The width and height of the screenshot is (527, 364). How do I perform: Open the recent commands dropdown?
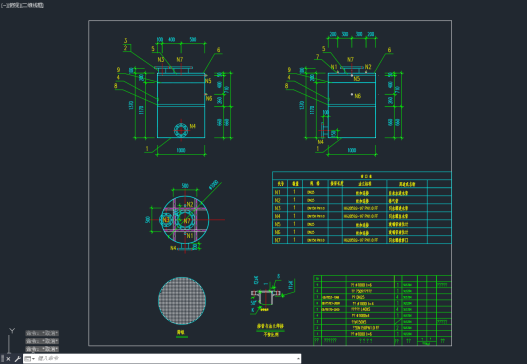30,359
